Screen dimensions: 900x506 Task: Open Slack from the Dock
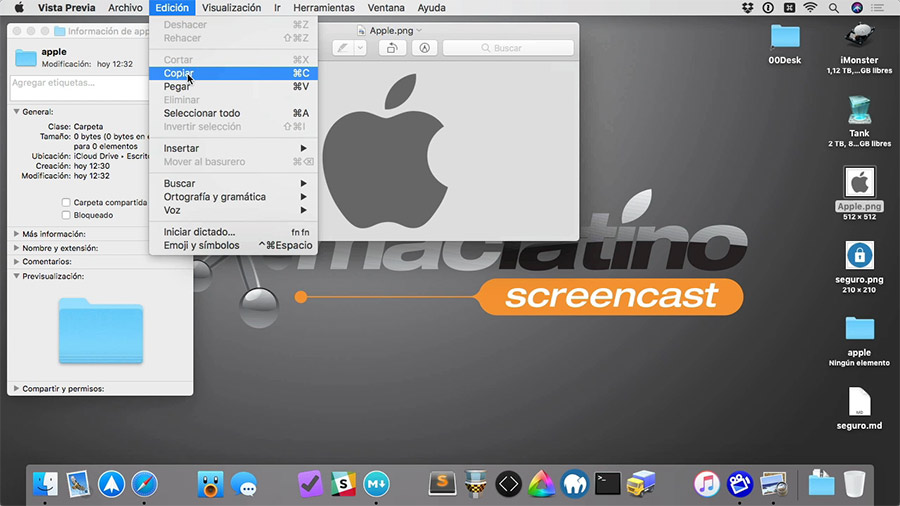343,484
